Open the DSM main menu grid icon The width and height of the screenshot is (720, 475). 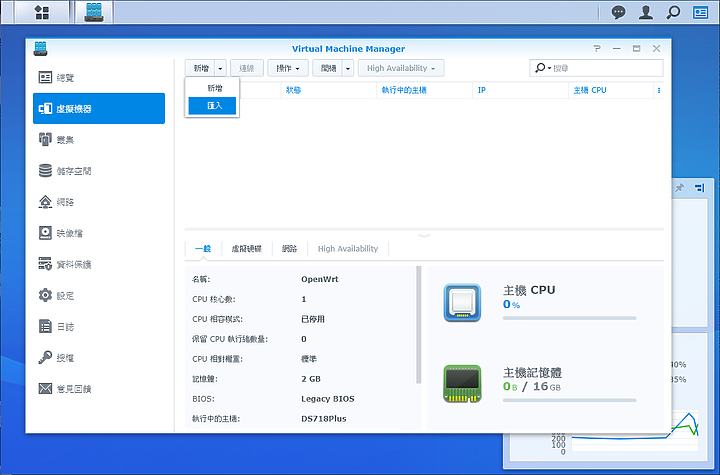pyautogui.click(x=42, y=12)
